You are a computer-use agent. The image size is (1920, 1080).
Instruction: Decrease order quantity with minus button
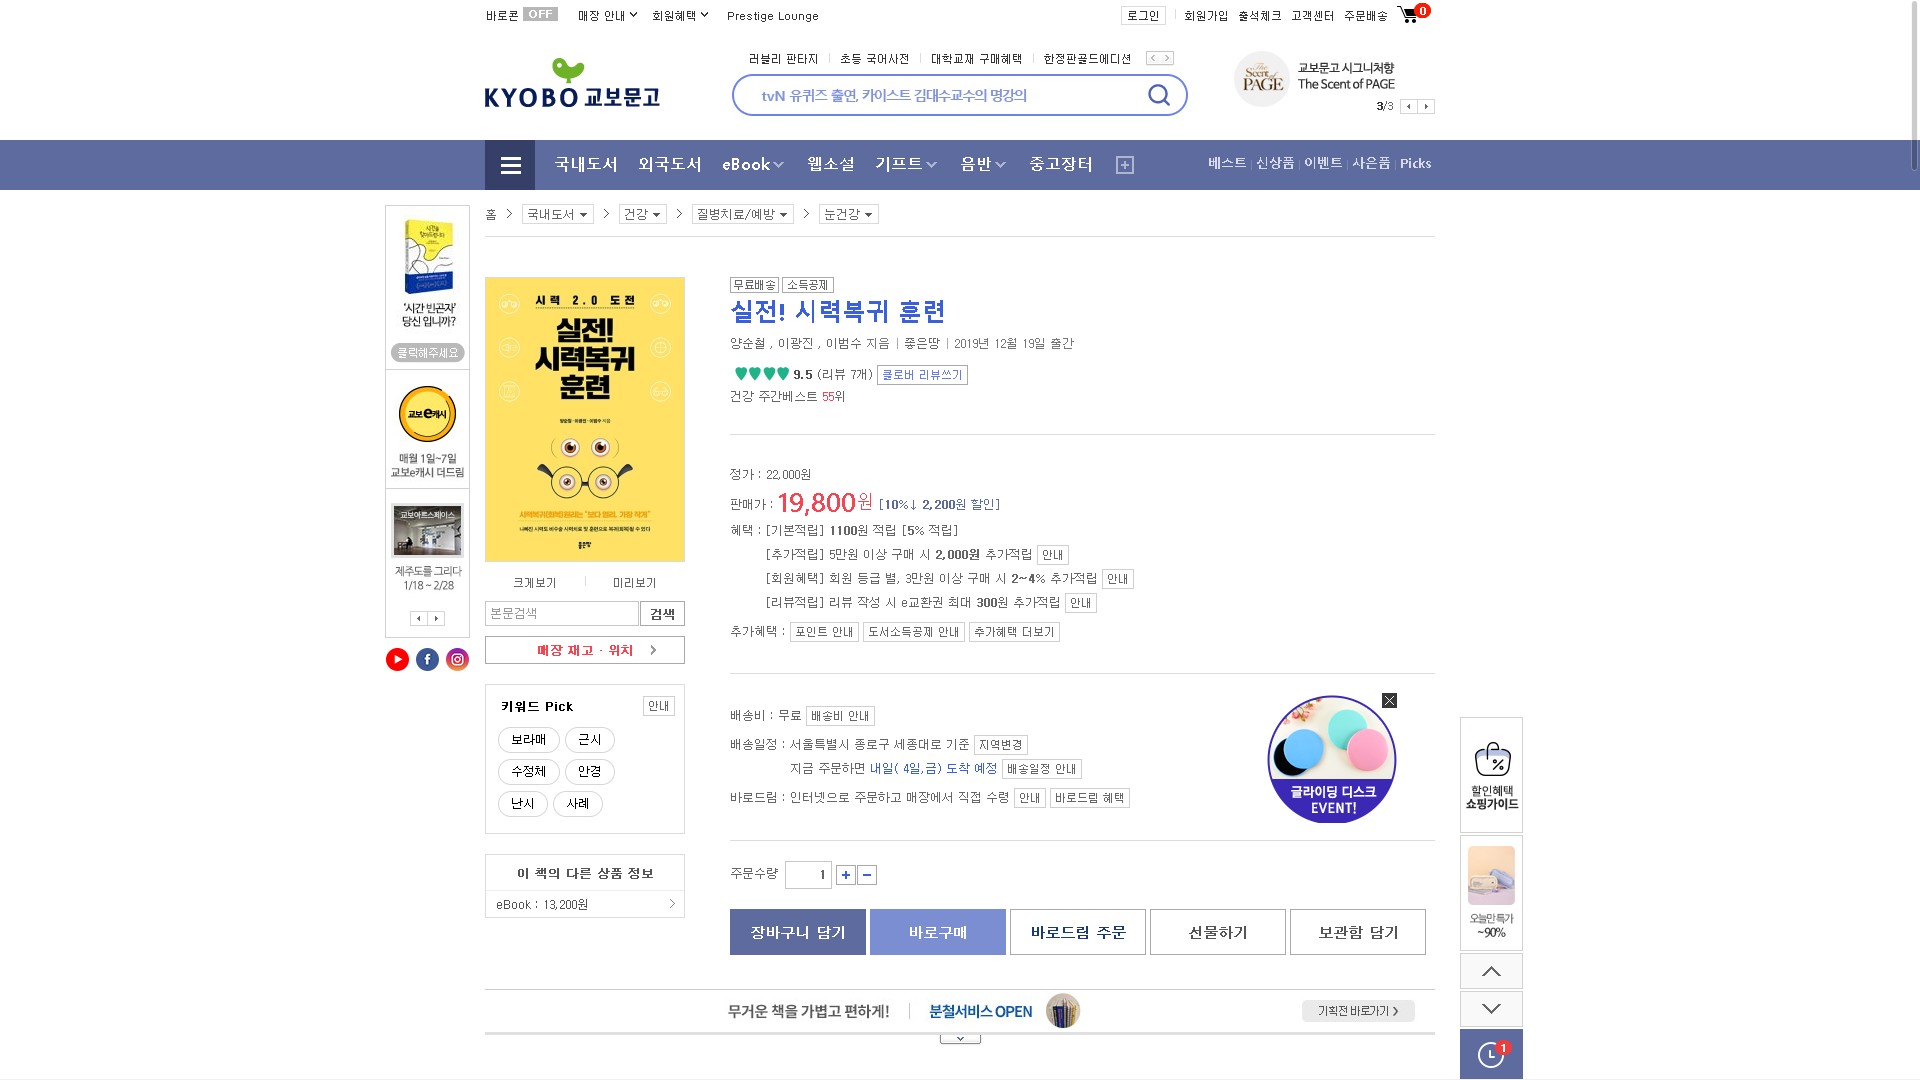click(867, 875)
